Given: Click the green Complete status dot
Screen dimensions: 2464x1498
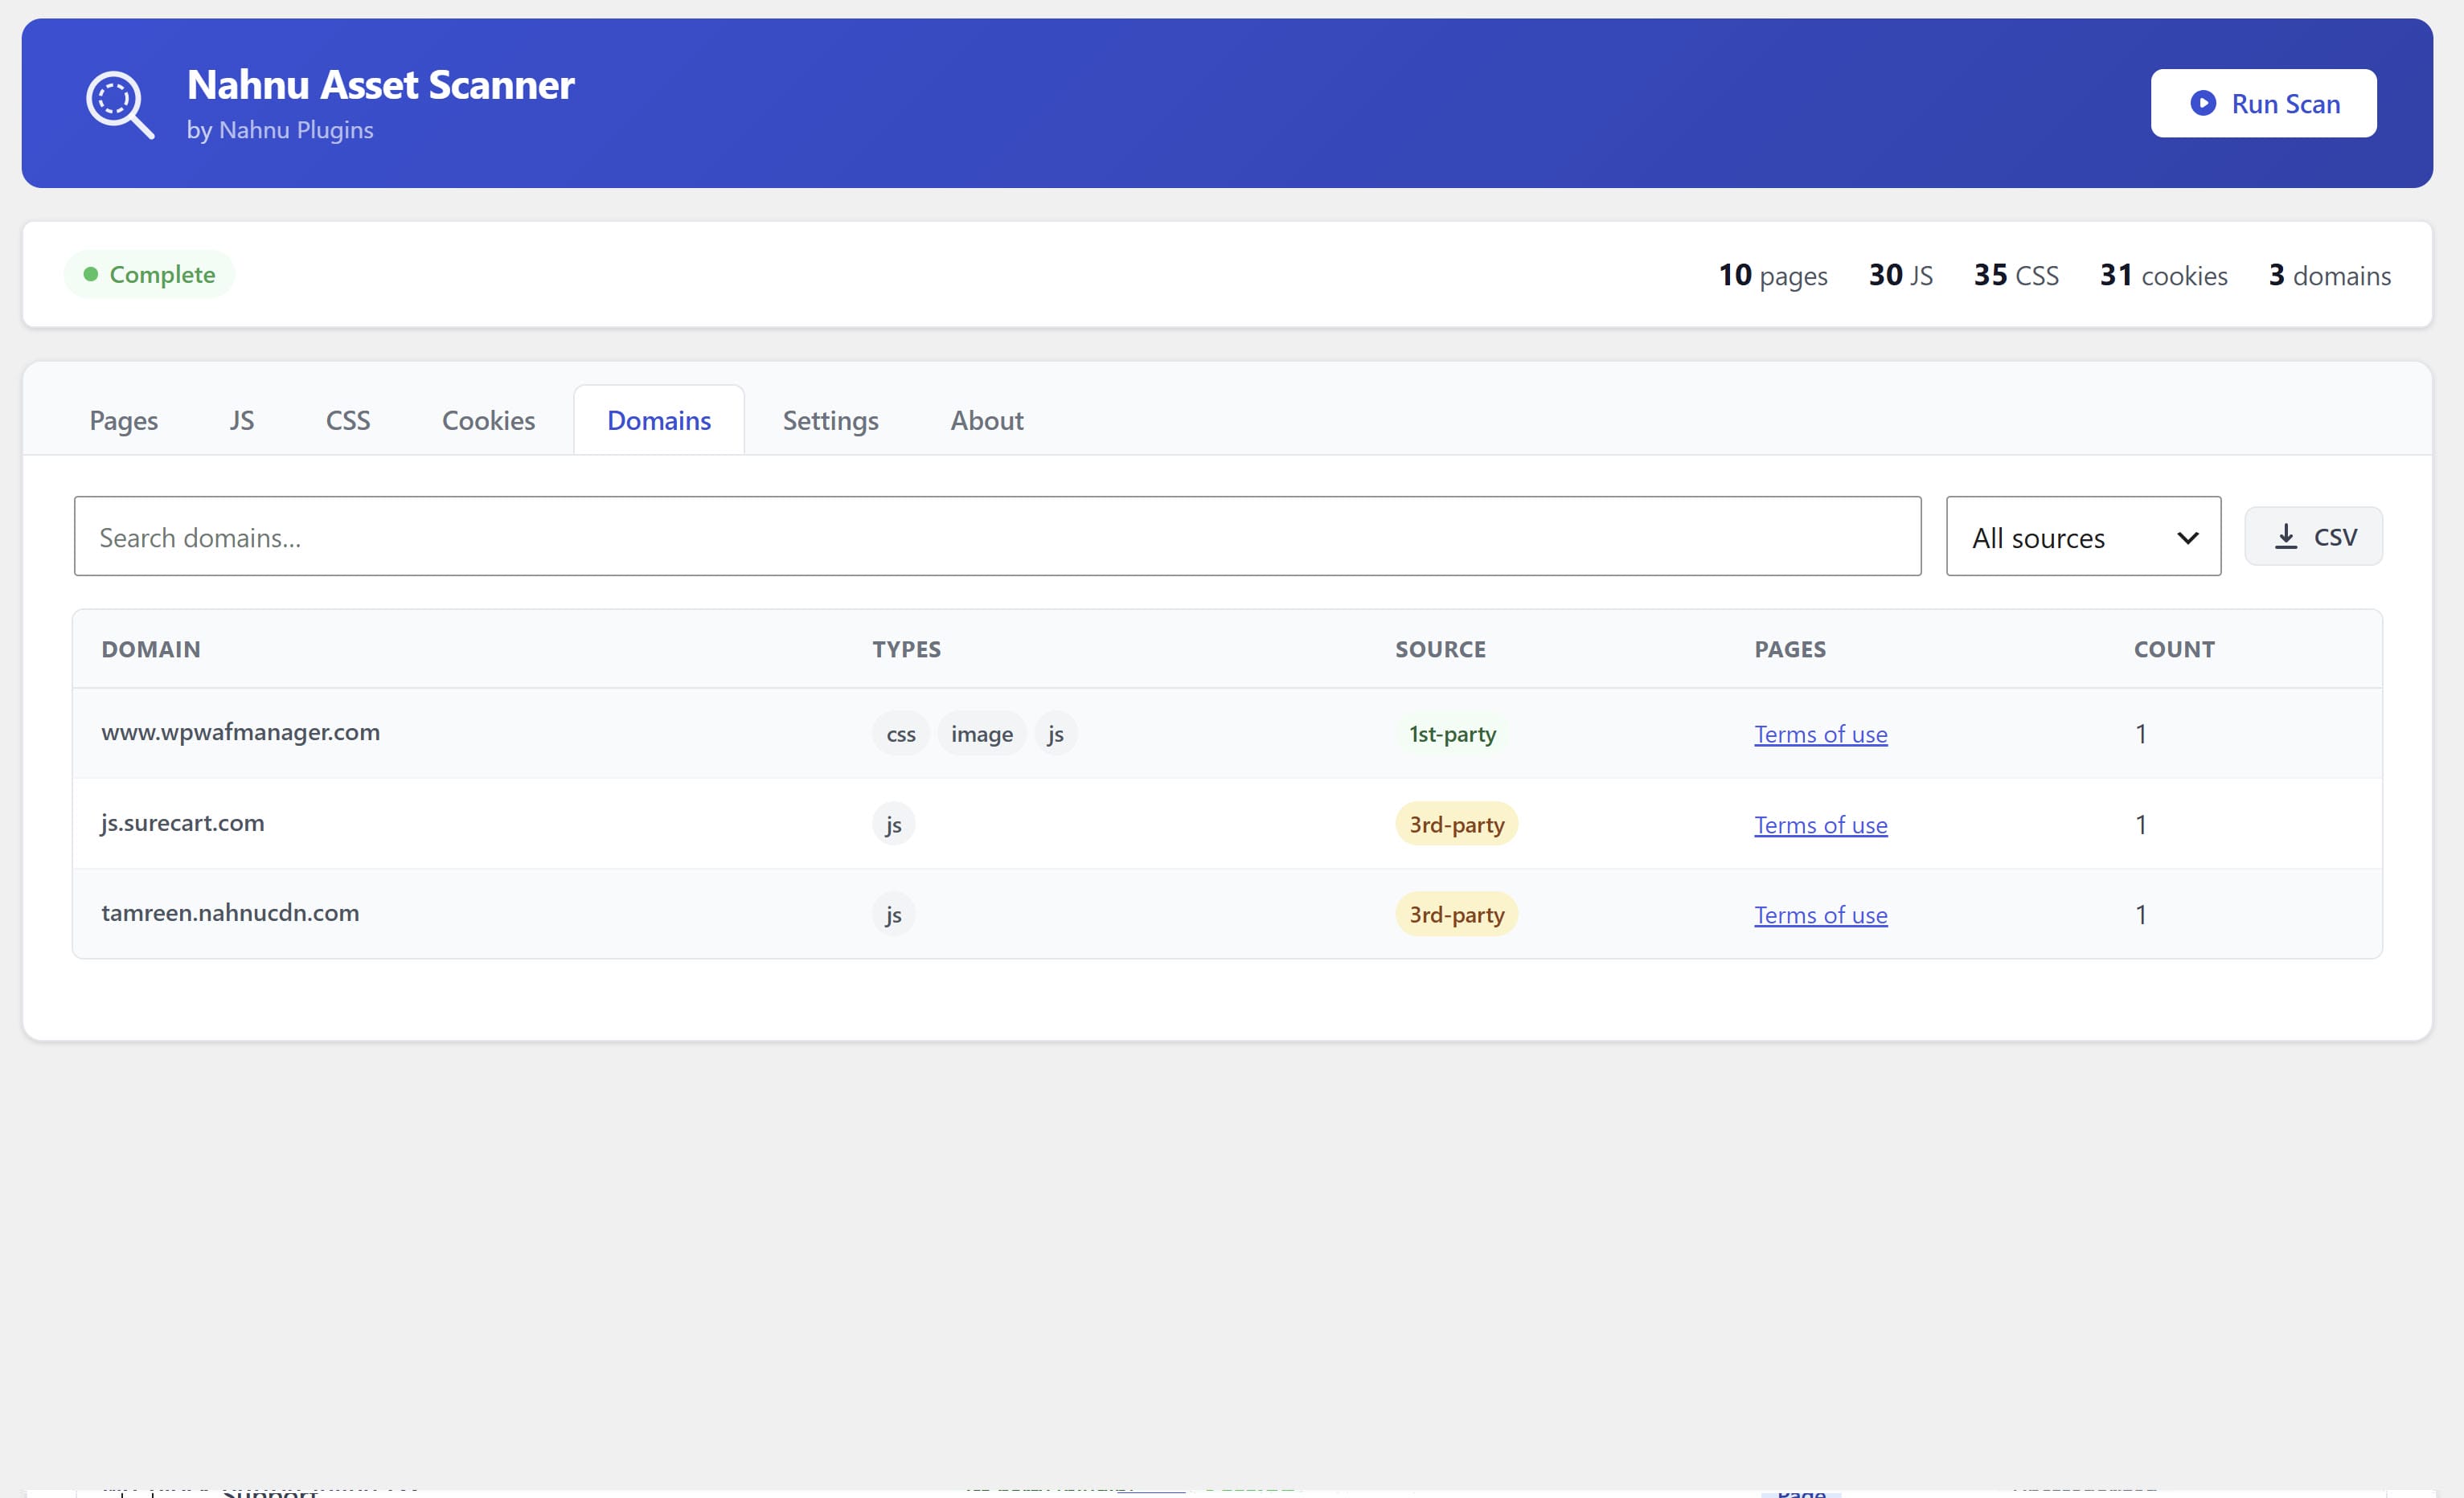Looking at the screenshot, I should (x=90, y=274).
